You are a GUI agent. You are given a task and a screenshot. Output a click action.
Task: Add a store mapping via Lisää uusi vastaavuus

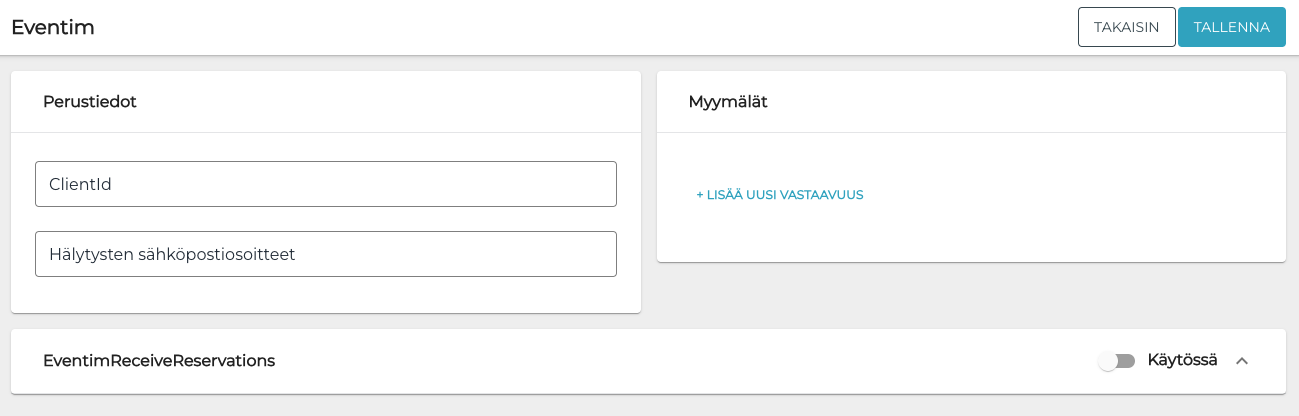779,195
